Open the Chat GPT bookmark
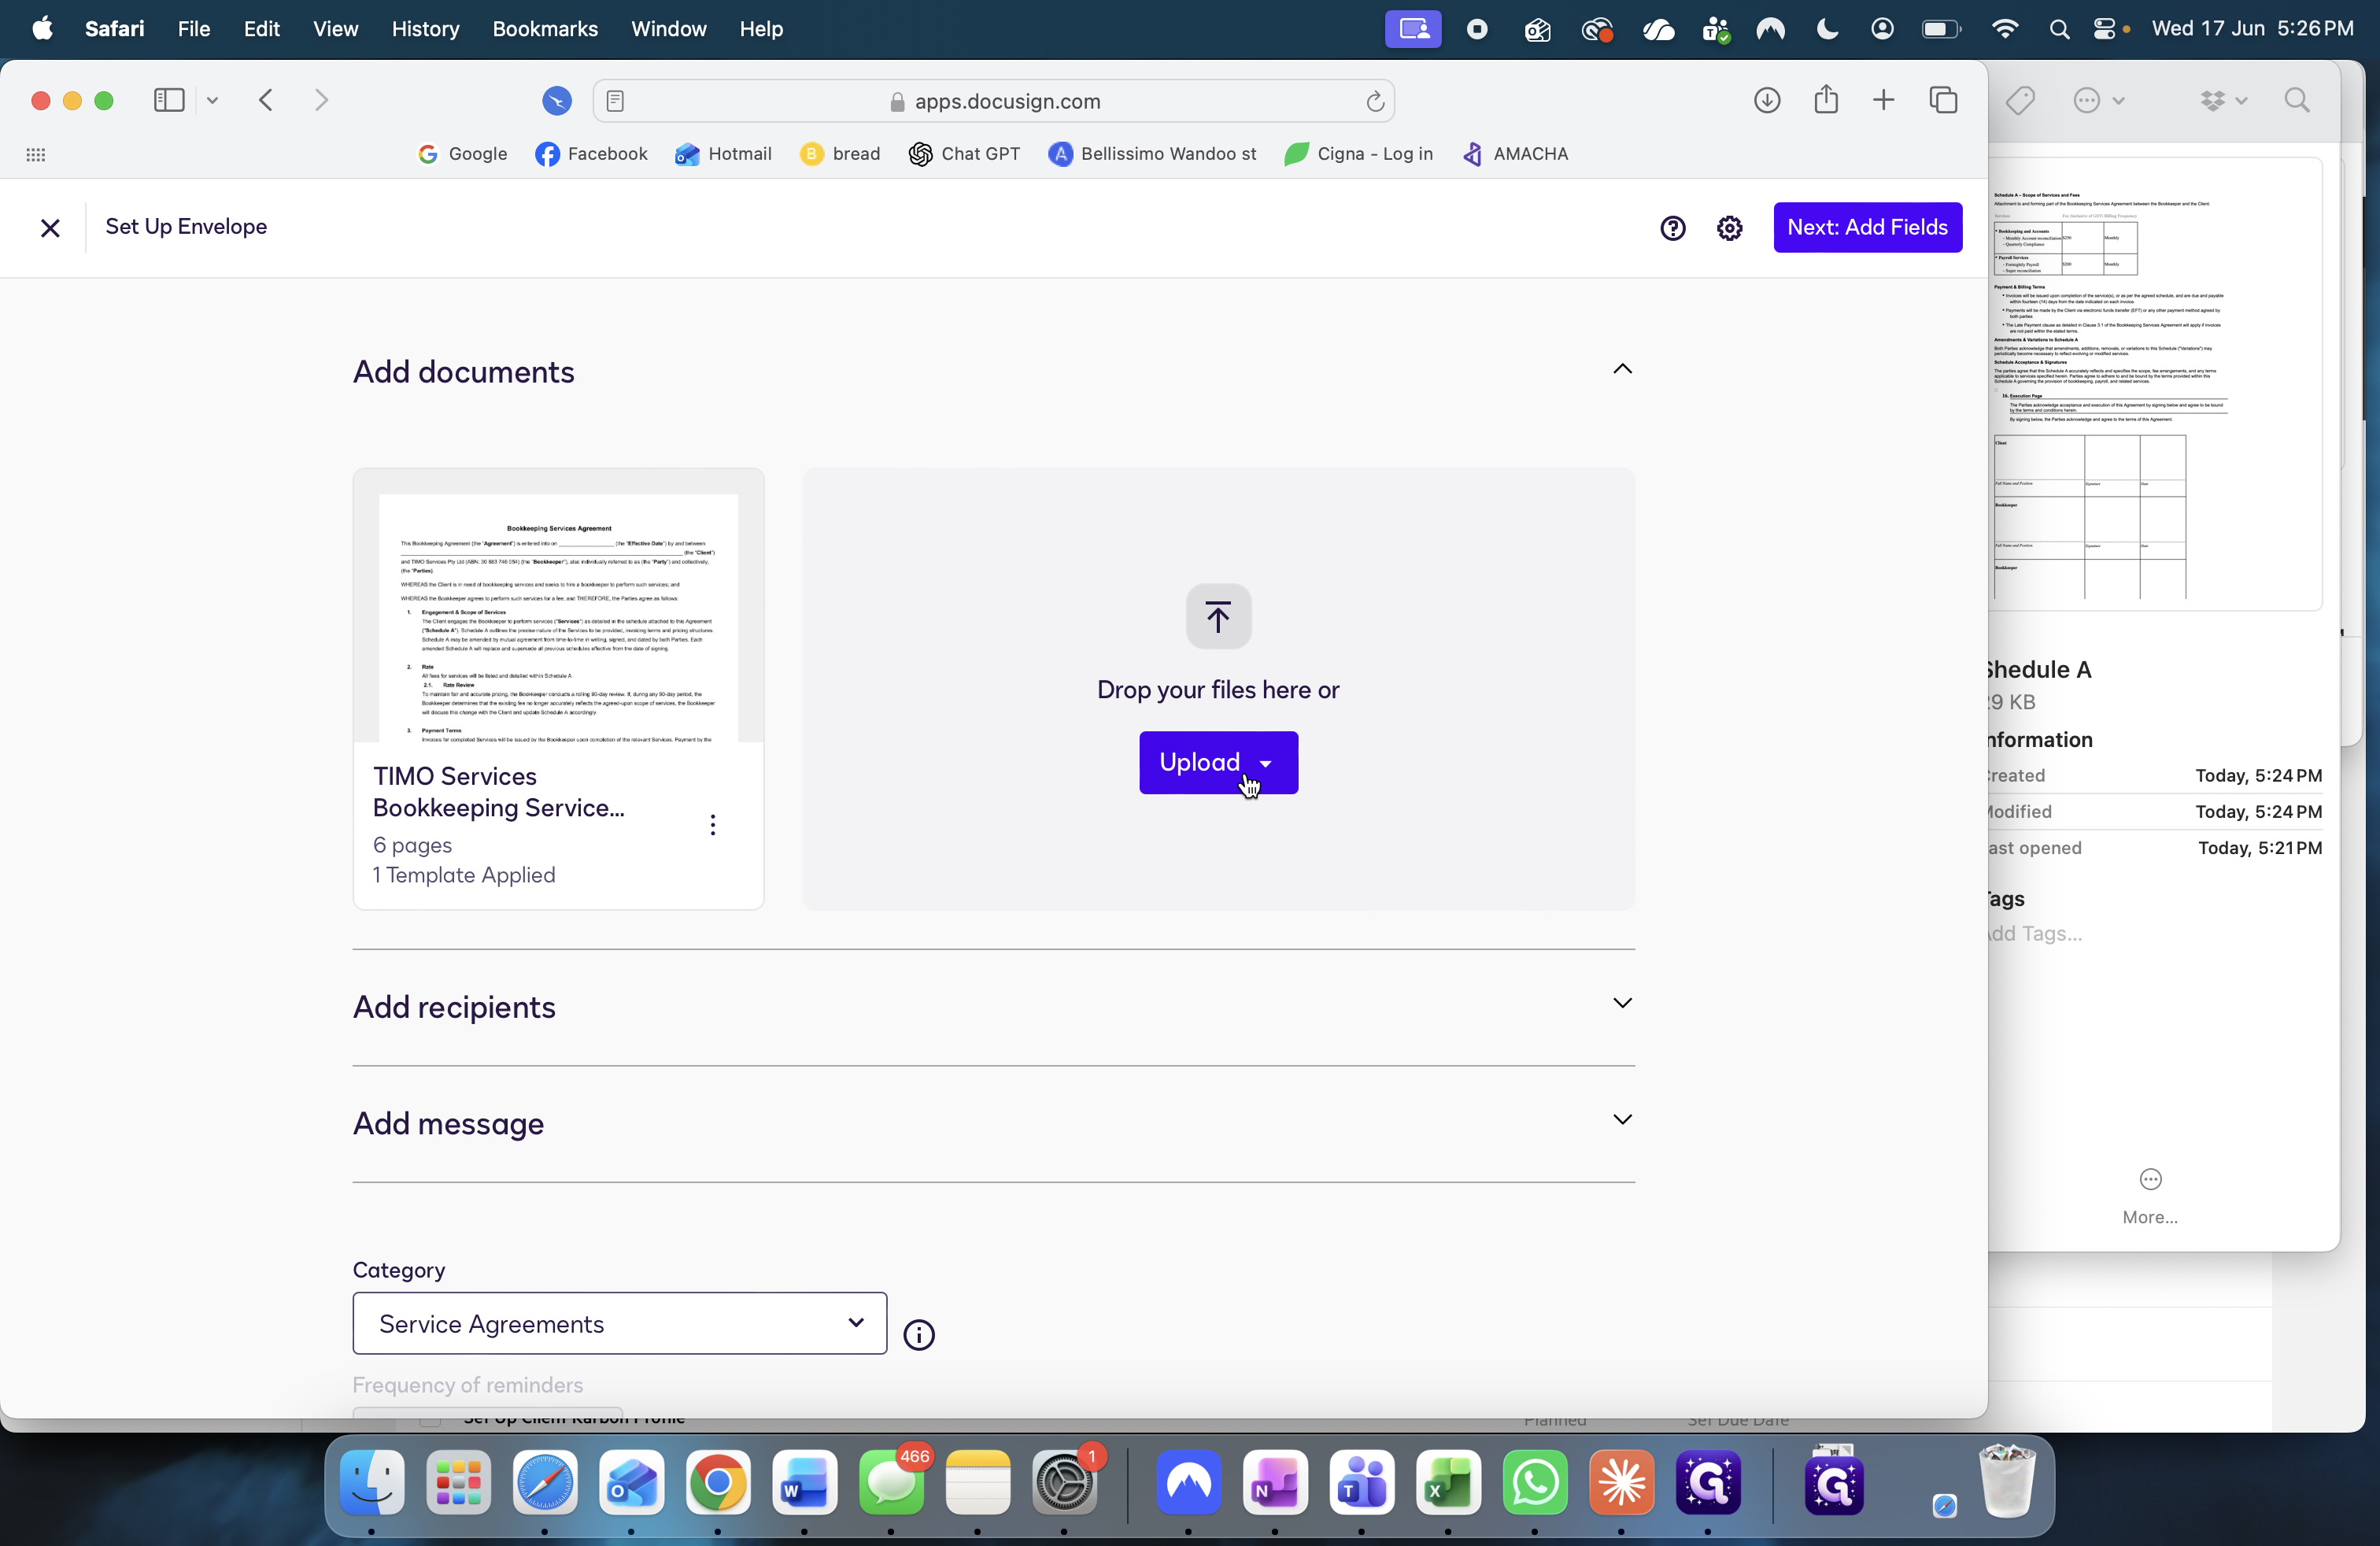The width and height of the screenshot is (2380, 1546). (x=964, y=154)
